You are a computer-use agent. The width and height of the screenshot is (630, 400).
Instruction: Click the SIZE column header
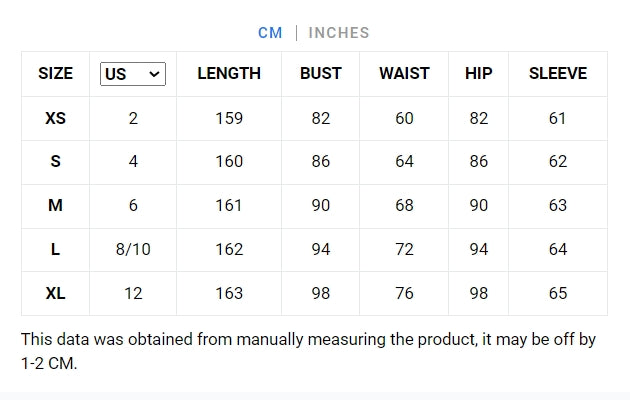tap(56, 74)
